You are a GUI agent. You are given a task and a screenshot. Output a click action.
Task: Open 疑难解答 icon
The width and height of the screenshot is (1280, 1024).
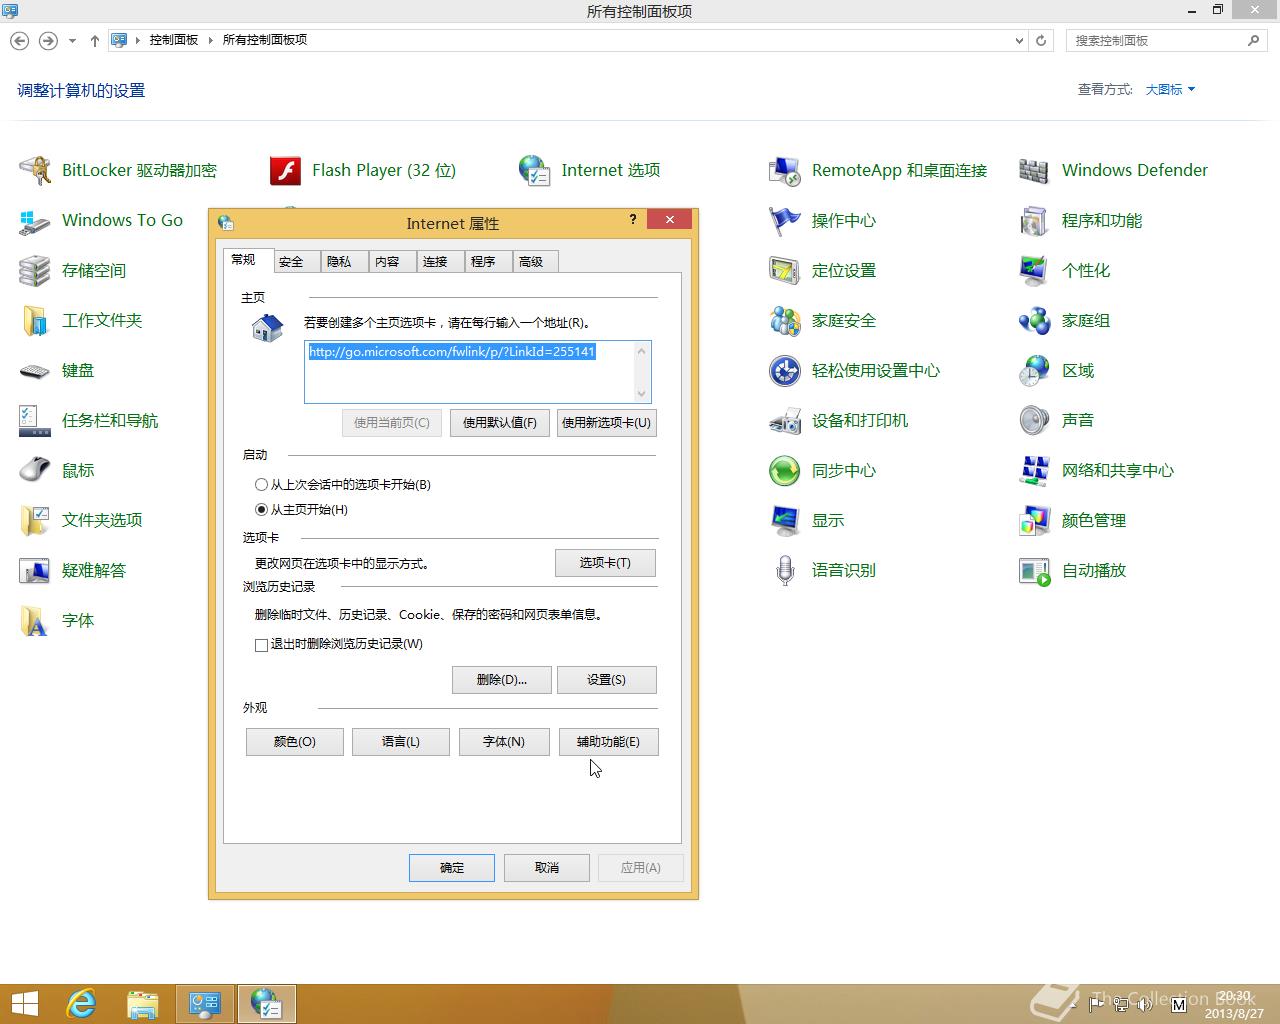(35, 571)
